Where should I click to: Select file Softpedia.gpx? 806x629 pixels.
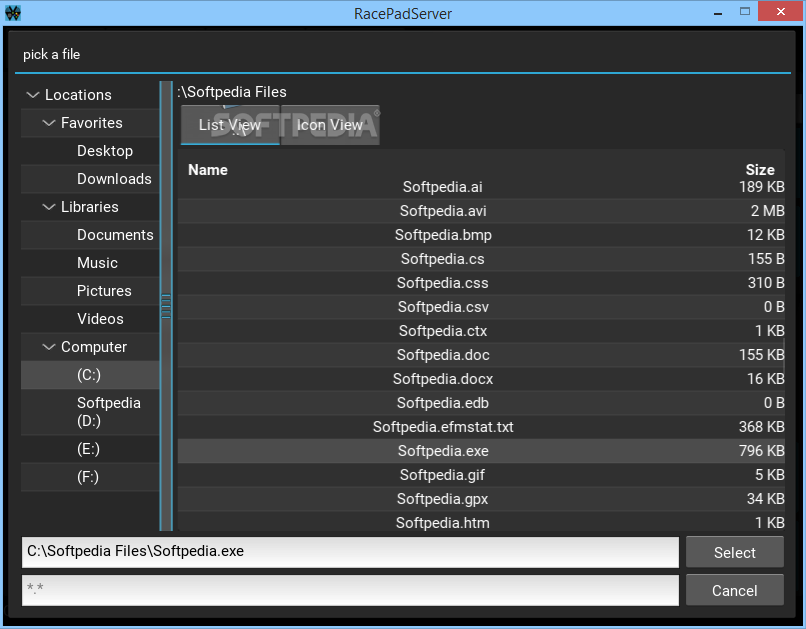point(481,499)
